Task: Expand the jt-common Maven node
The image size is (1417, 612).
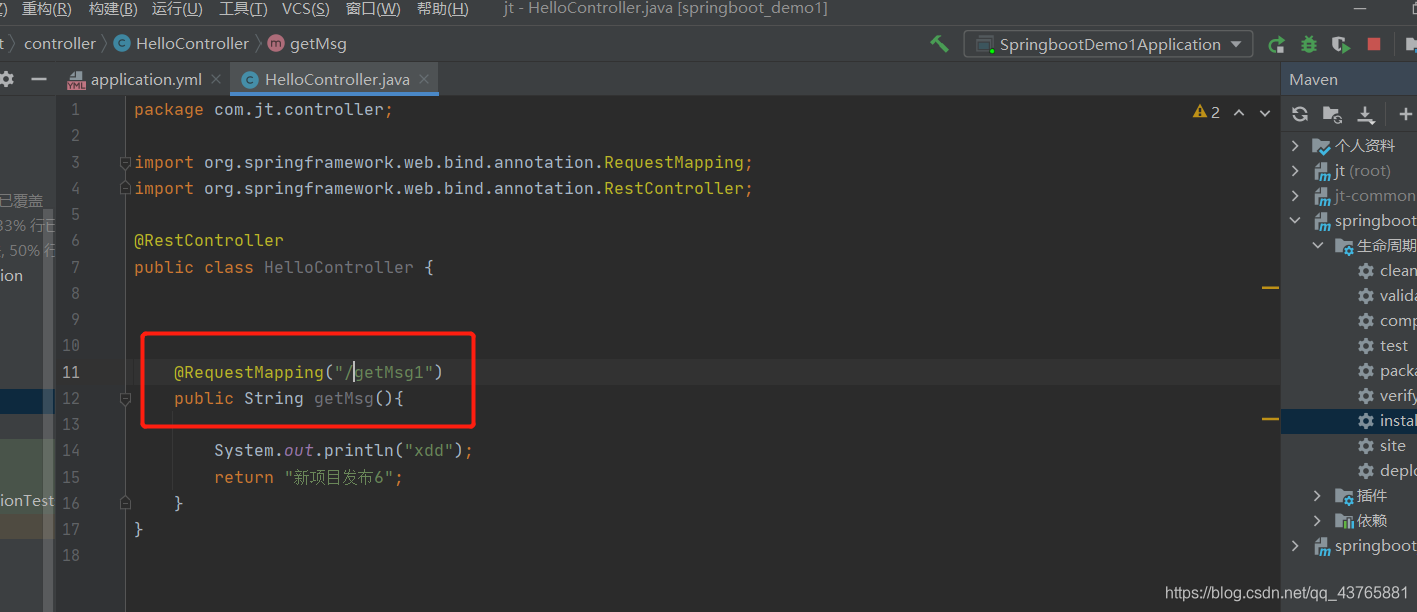Action: coord(1296,196)
